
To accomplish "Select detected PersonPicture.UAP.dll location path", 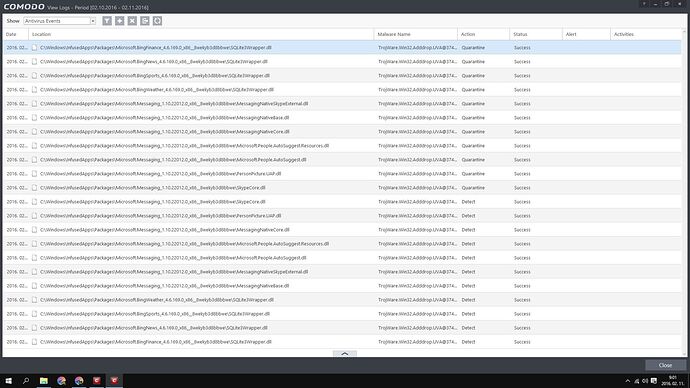I will (x=160, y=216).
